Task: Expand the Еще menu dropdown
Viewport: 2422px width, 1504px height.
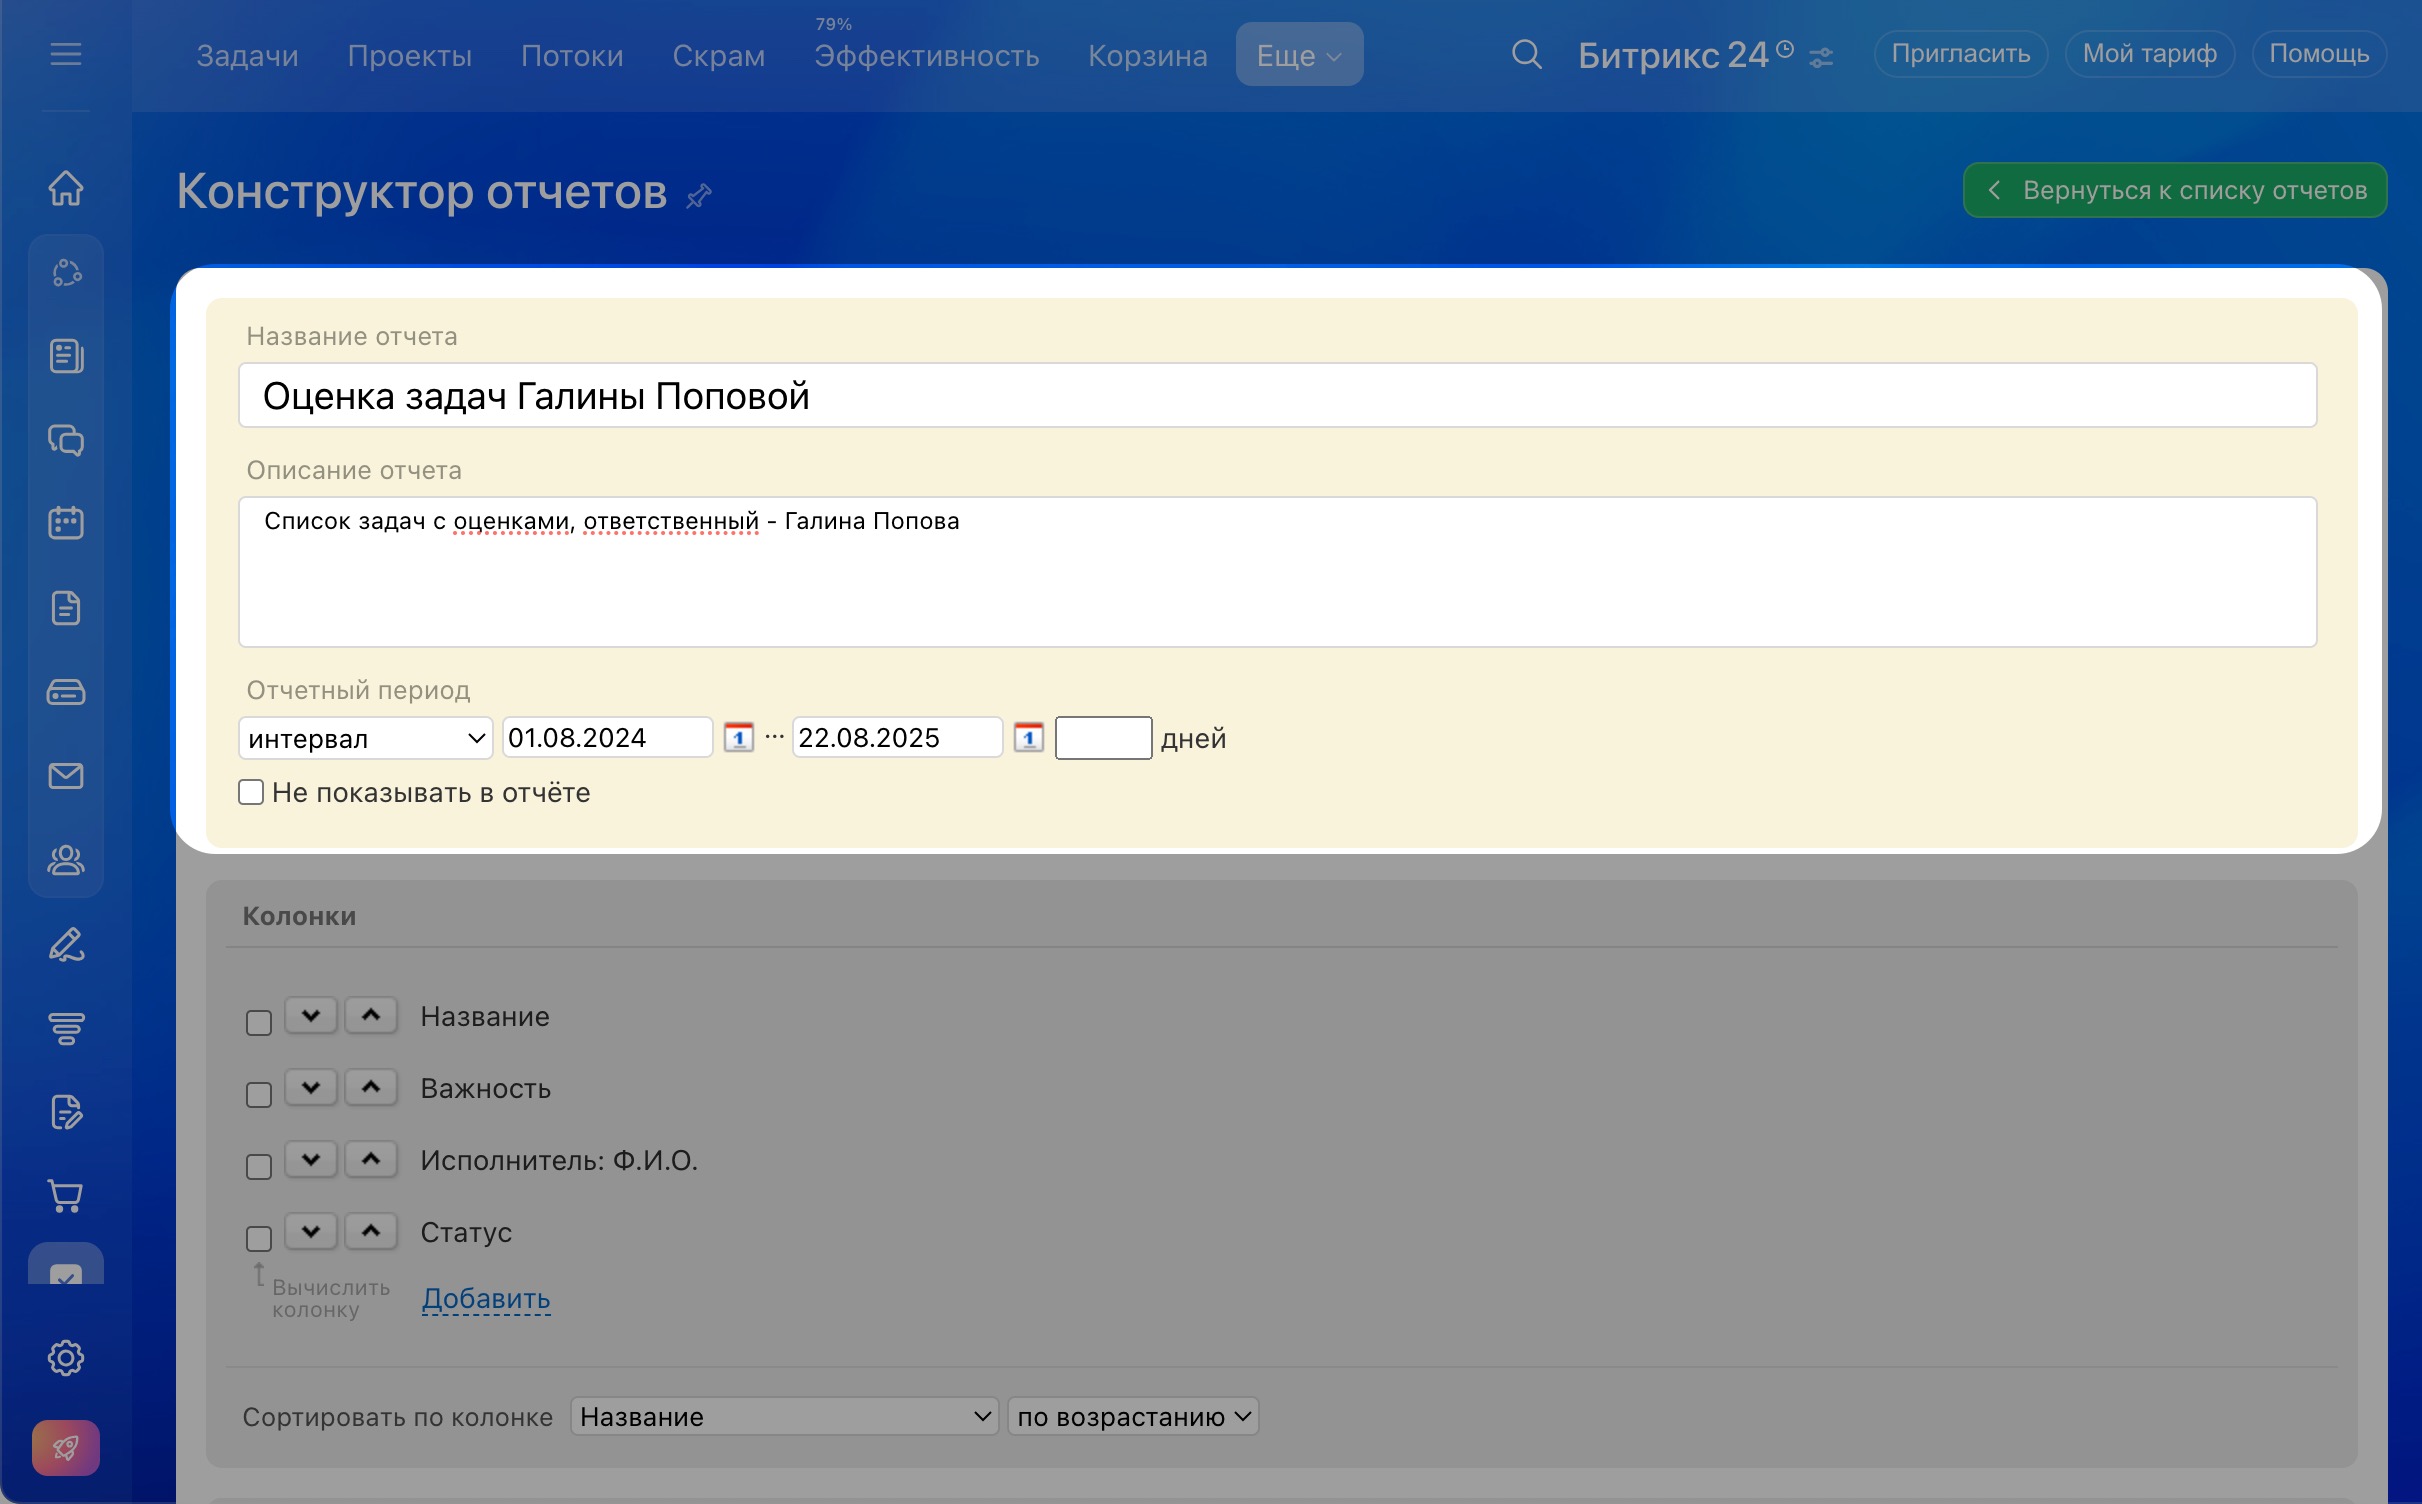Action: [1299, 54]
